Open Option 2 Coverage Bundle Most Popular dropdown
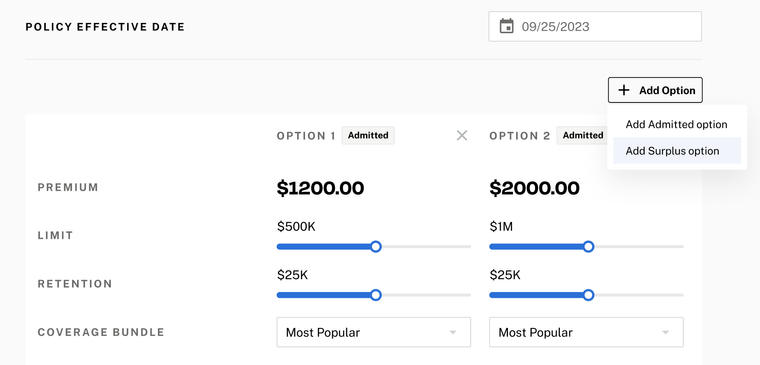Viewport: 760px width, 365px height. (586, 333)
